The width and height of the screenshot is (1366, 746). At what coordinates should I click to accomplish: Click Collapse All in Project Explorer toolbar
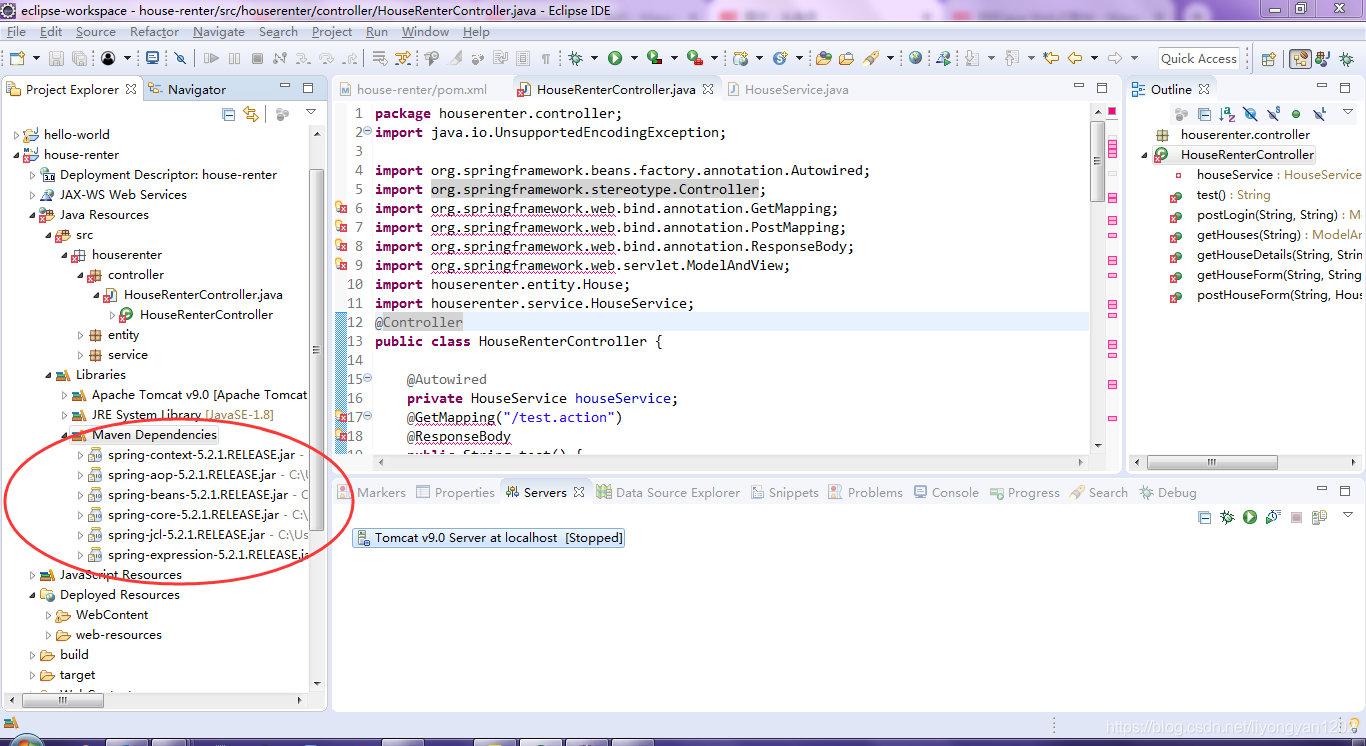click(229, 114)
